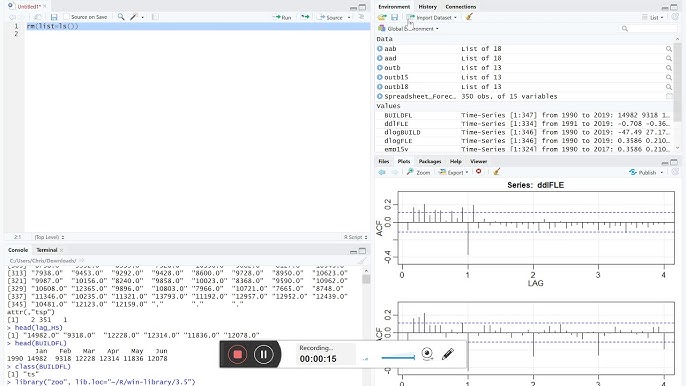Switch to the History tab

[427, 7]
